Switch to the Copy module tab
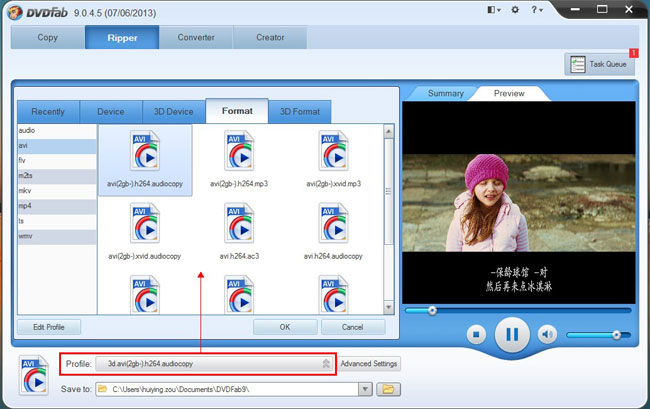 (48, 37)
